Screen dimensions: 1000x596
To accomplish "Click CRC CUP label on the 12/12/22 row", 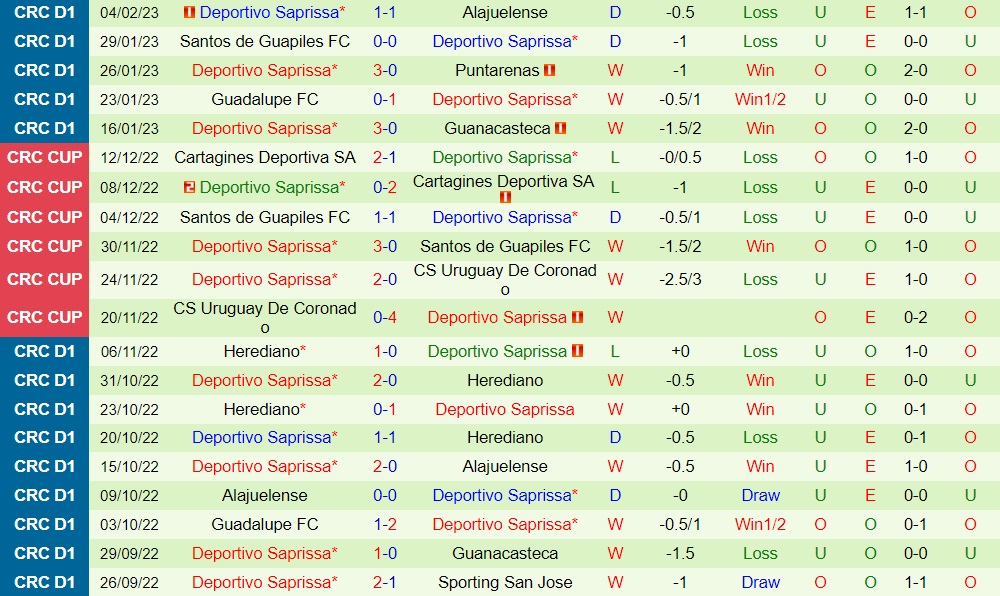I will (45, 158).
